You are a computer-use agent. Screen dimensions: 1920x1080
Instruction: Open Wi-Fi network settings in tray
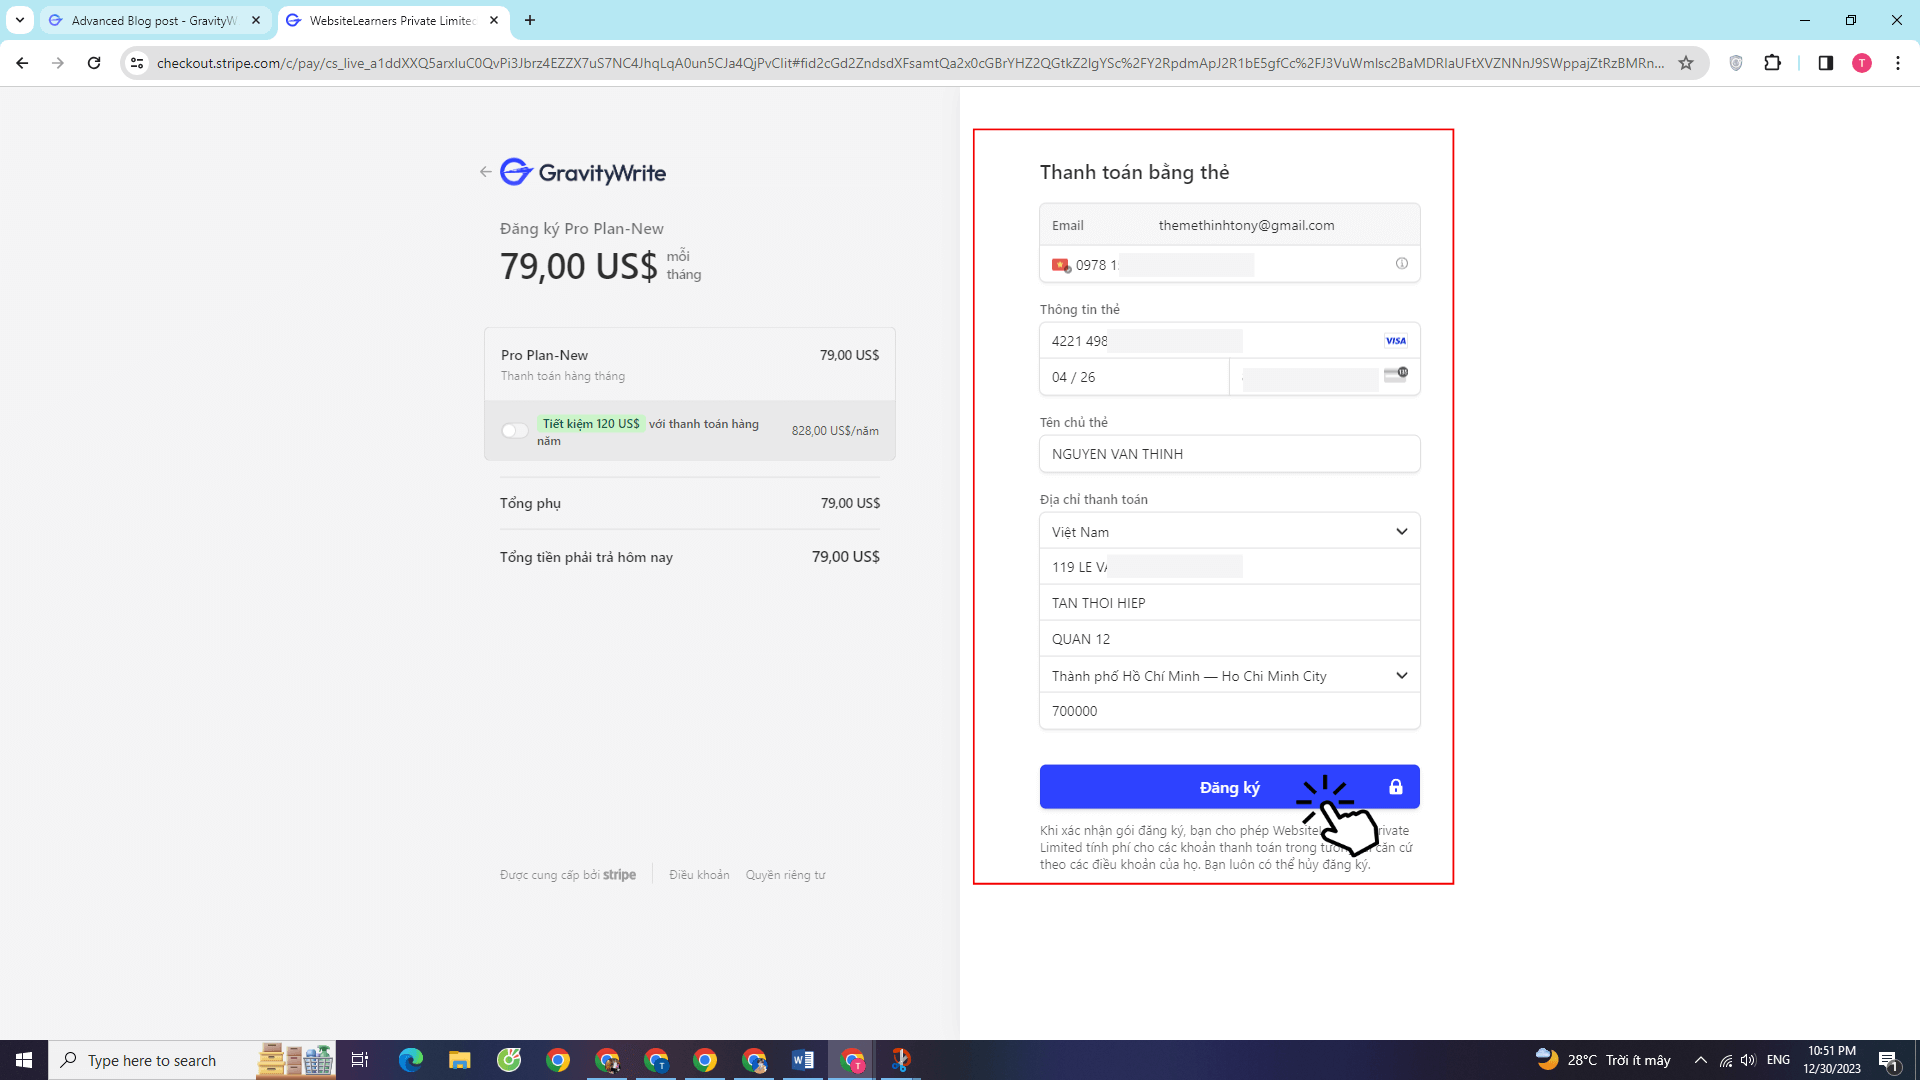pyautogui.click(x=1726, y=1060)
